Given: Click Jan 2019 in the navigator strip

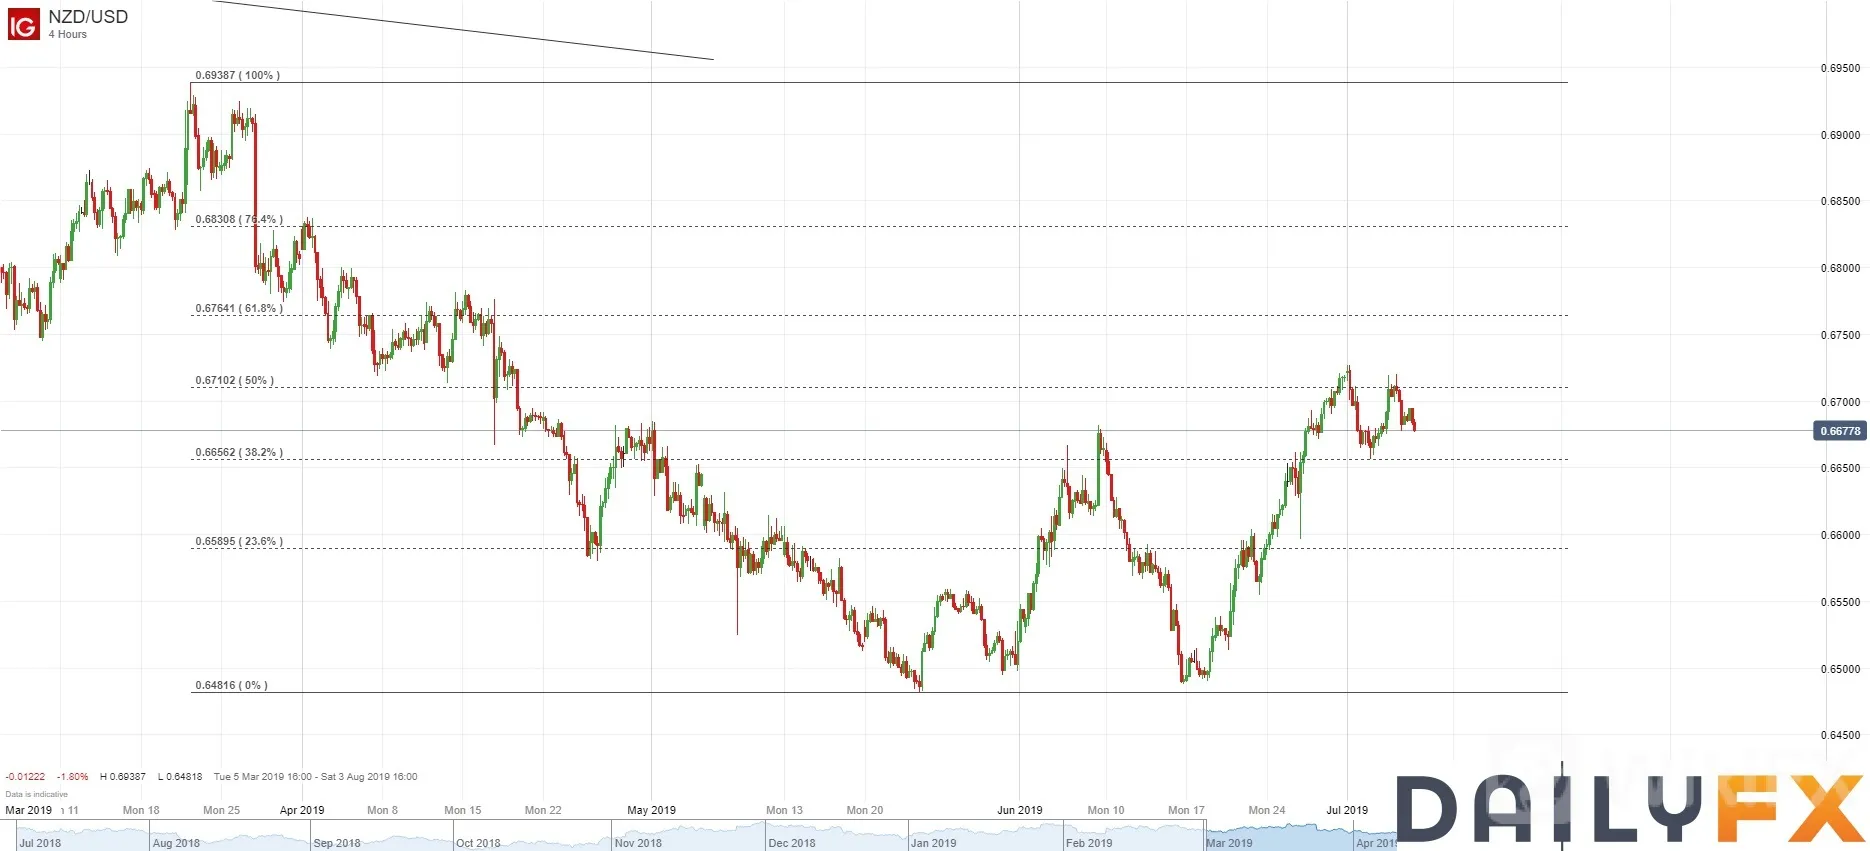Looking at the screenshot, I should pos(933,843).
